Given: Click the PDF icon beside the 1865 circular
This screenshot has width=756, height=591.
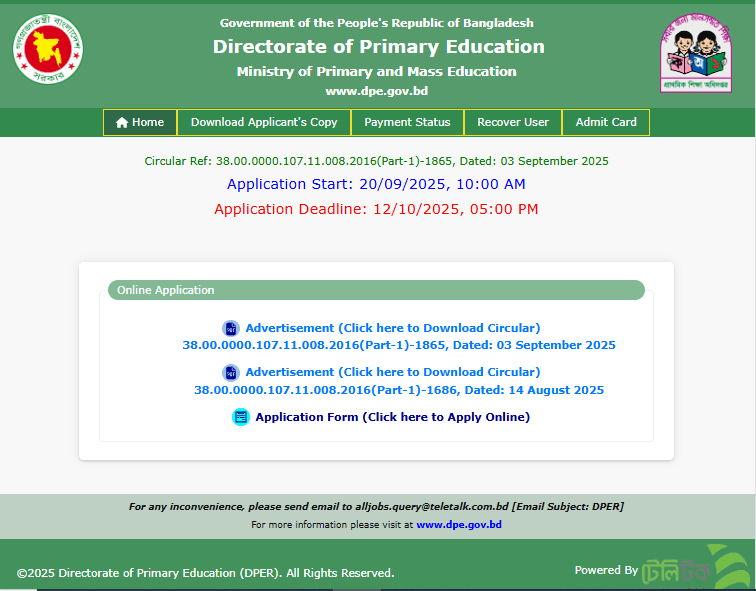Looking at the screenshot, I should click(231, 328).
